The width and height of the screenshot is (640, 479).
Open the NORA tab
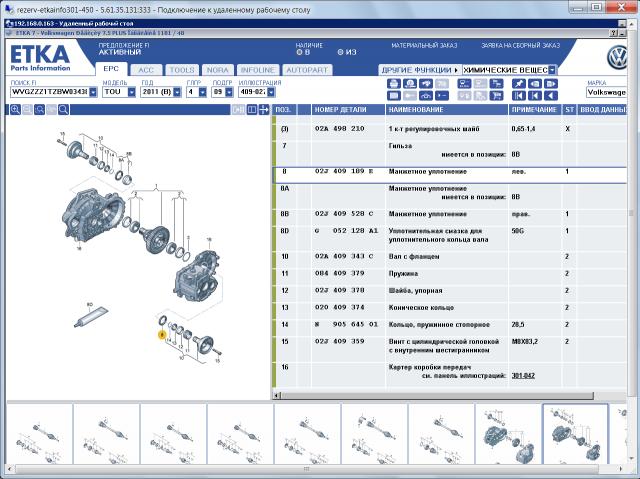(x=218, y=70)
